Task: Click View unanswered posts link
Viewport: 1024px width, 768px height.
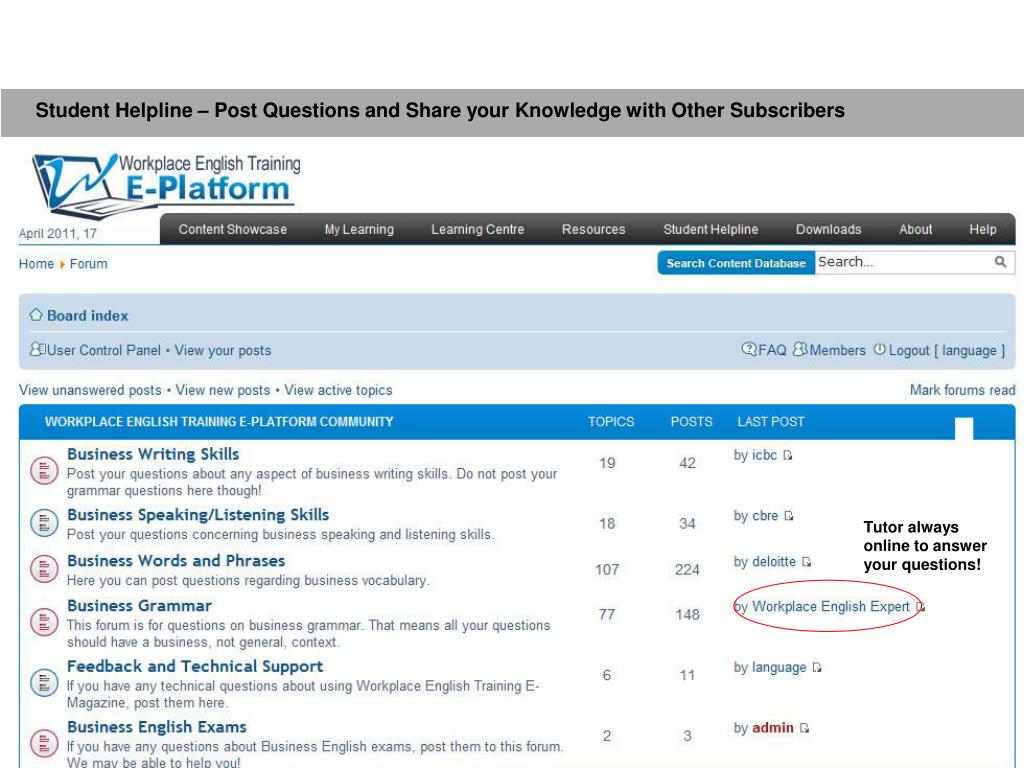Action: point(90,390)
